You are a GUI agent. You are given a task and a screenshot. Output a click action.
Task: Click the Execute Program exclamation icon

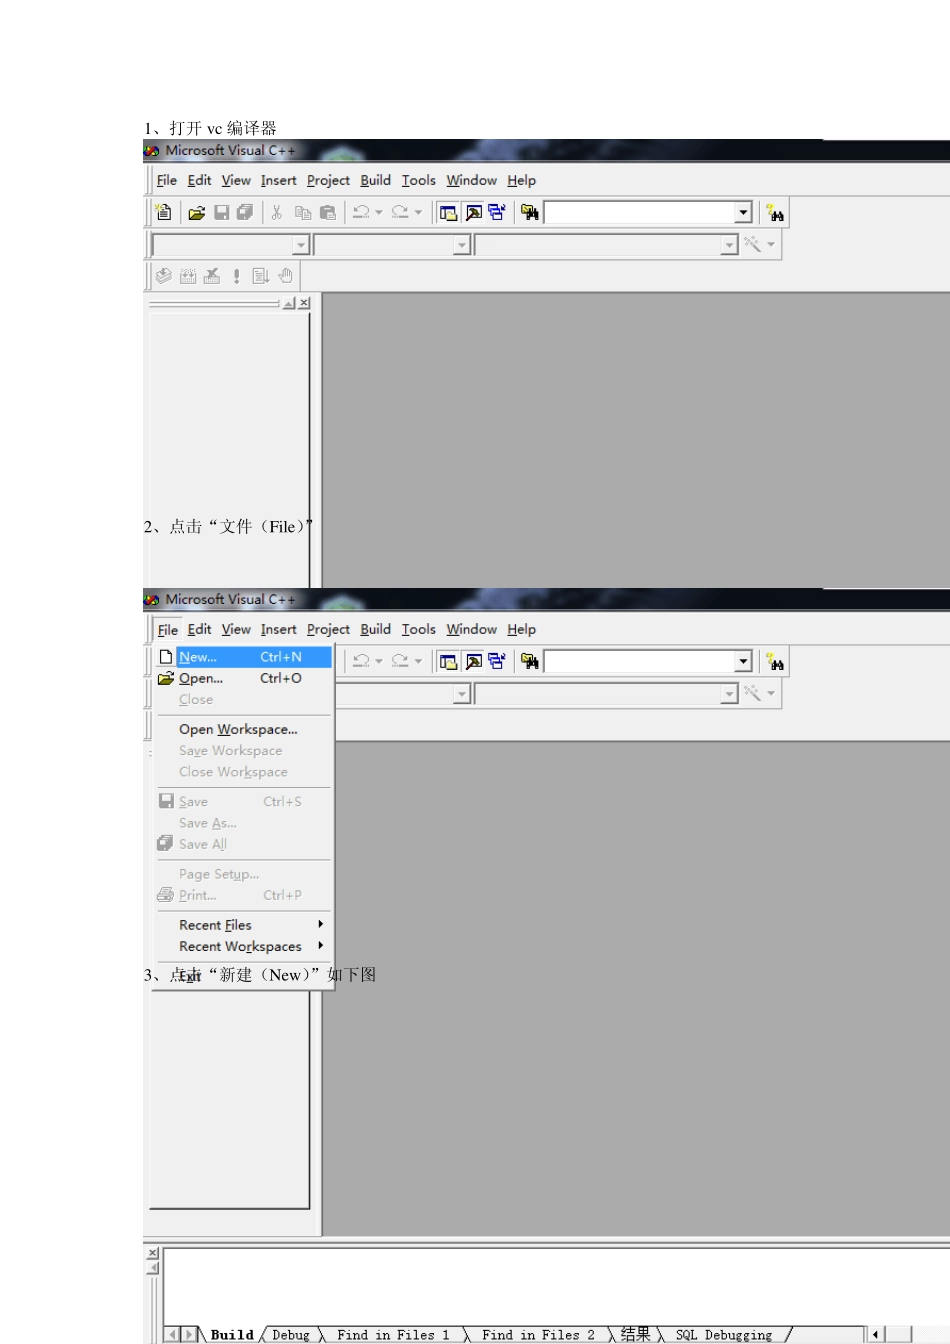click(236, 276)
